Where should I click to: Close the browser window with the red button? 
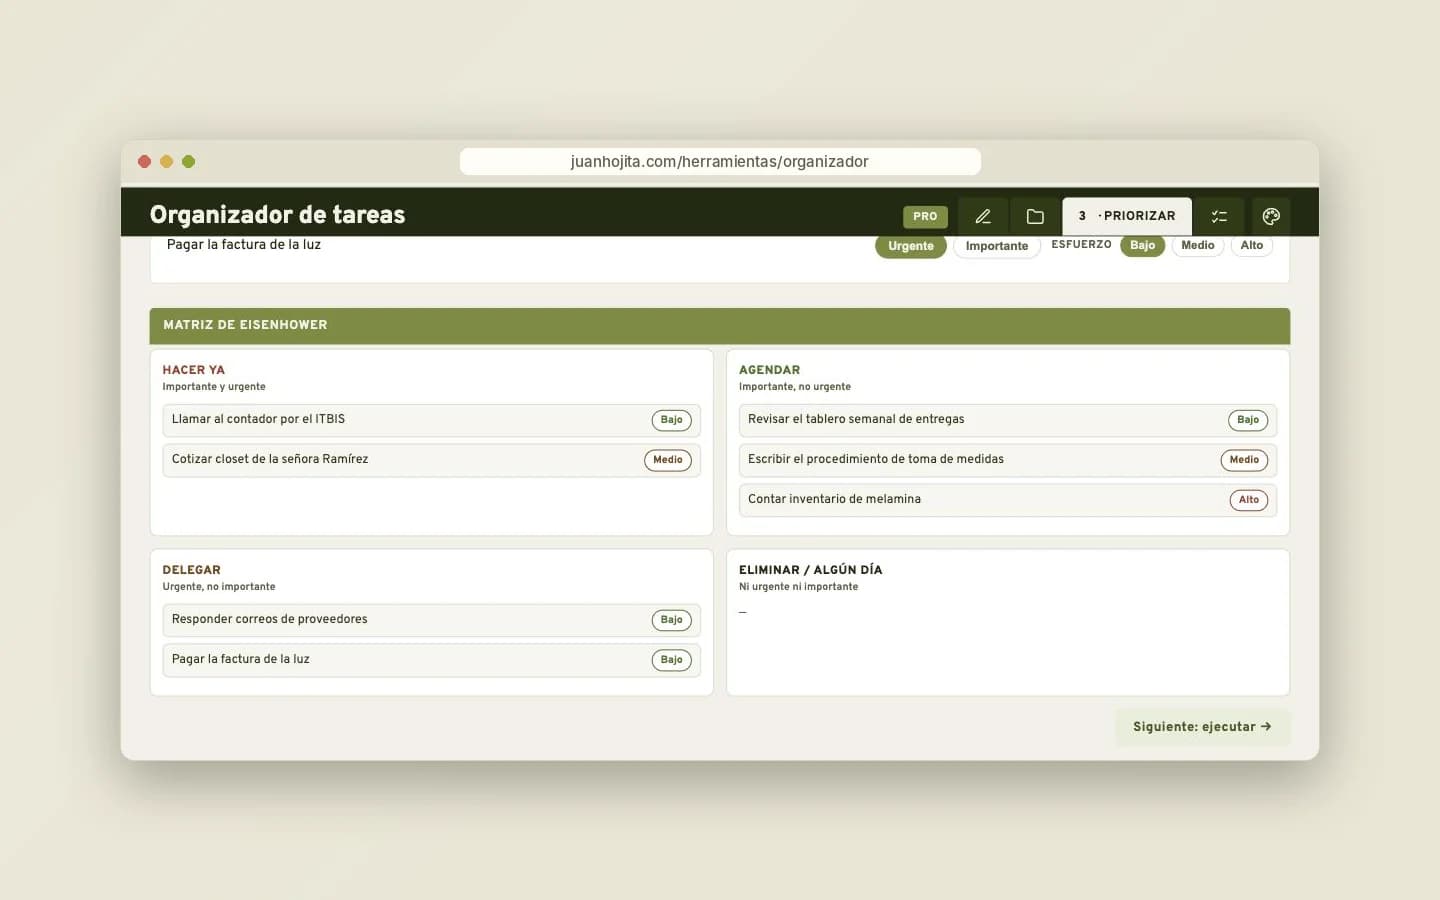(x=144, y=162)
